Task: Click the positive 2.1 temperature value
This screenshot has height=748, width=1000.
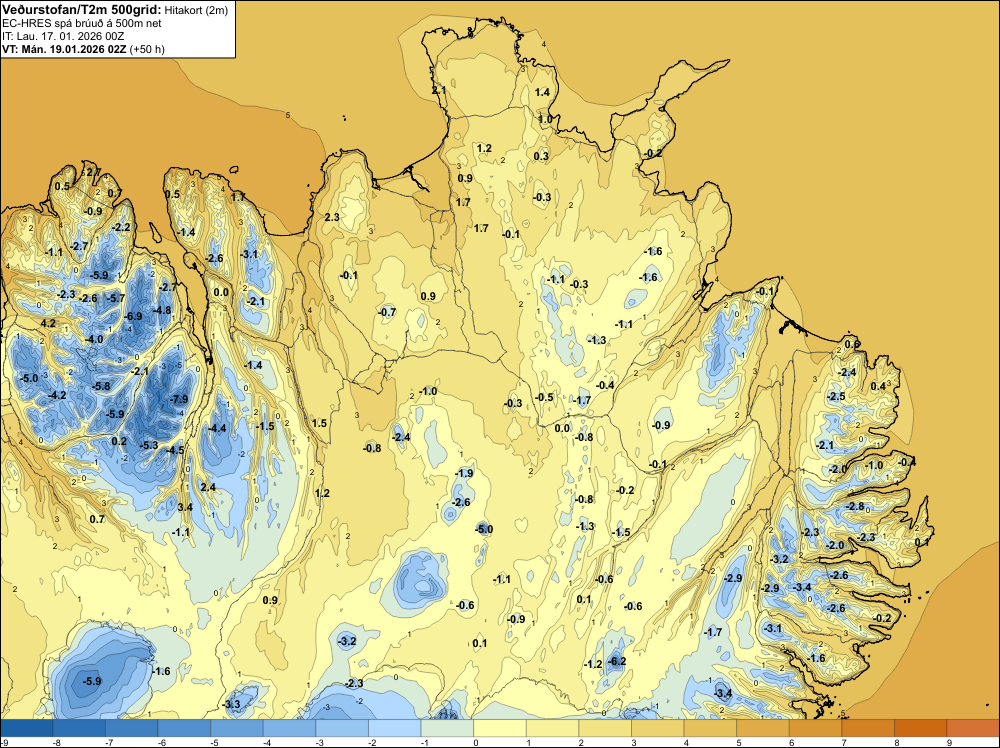Action: 439,91
